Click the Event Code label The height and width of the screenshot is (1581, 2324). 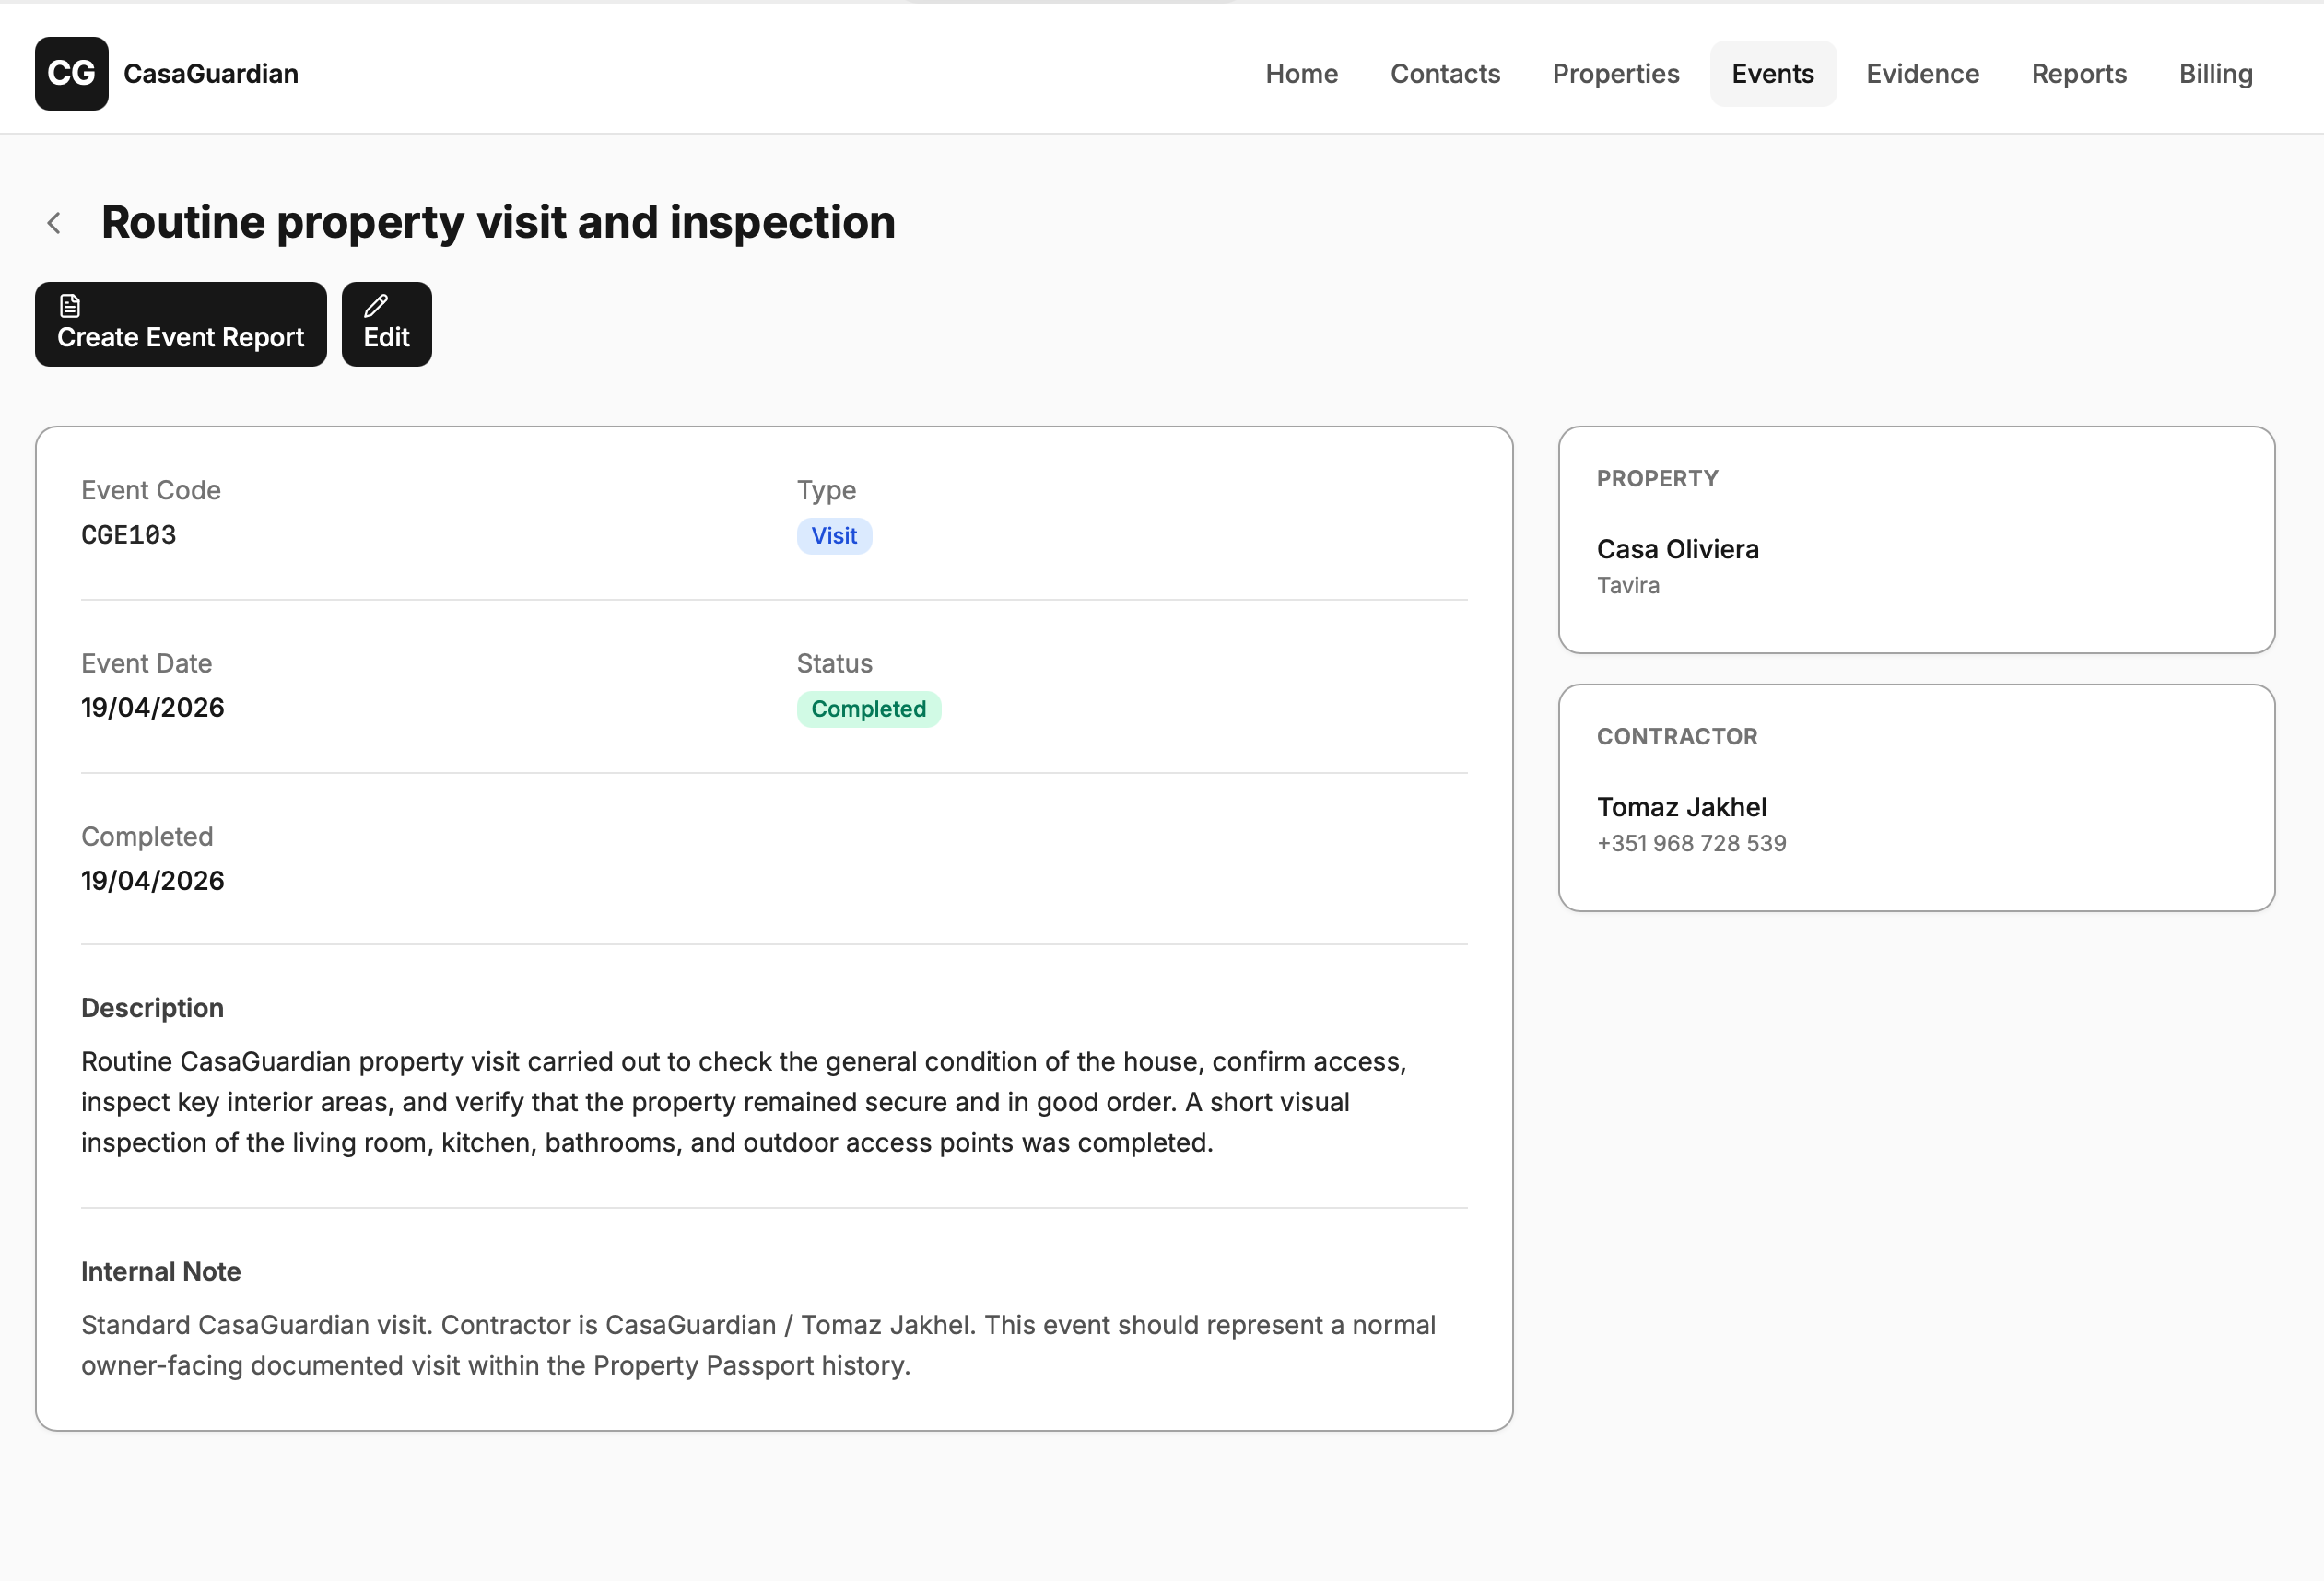click(x=151, y=490)
